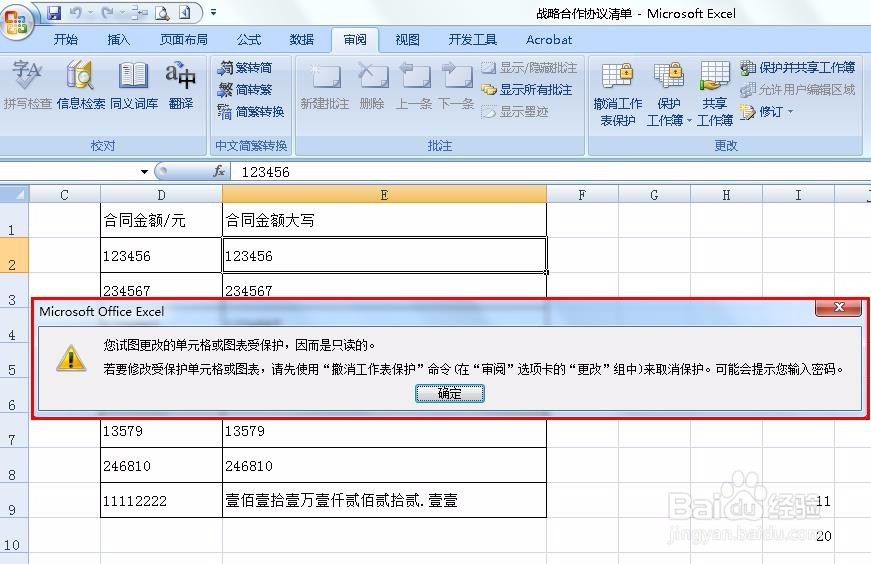Click the warning triangle icon in dialog

point(71,358)
